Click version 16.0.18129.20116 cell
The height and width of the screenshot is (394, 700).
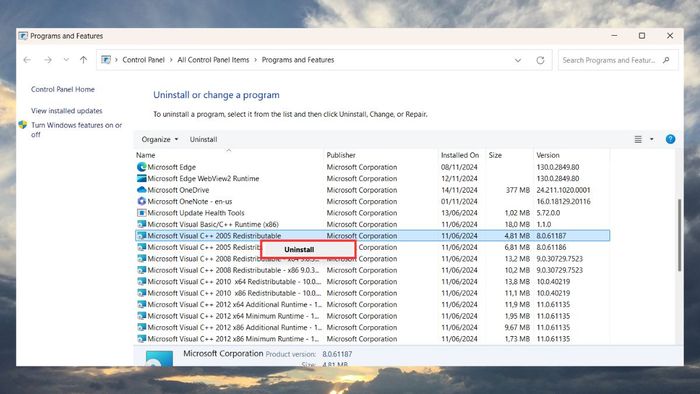[563, 202]
